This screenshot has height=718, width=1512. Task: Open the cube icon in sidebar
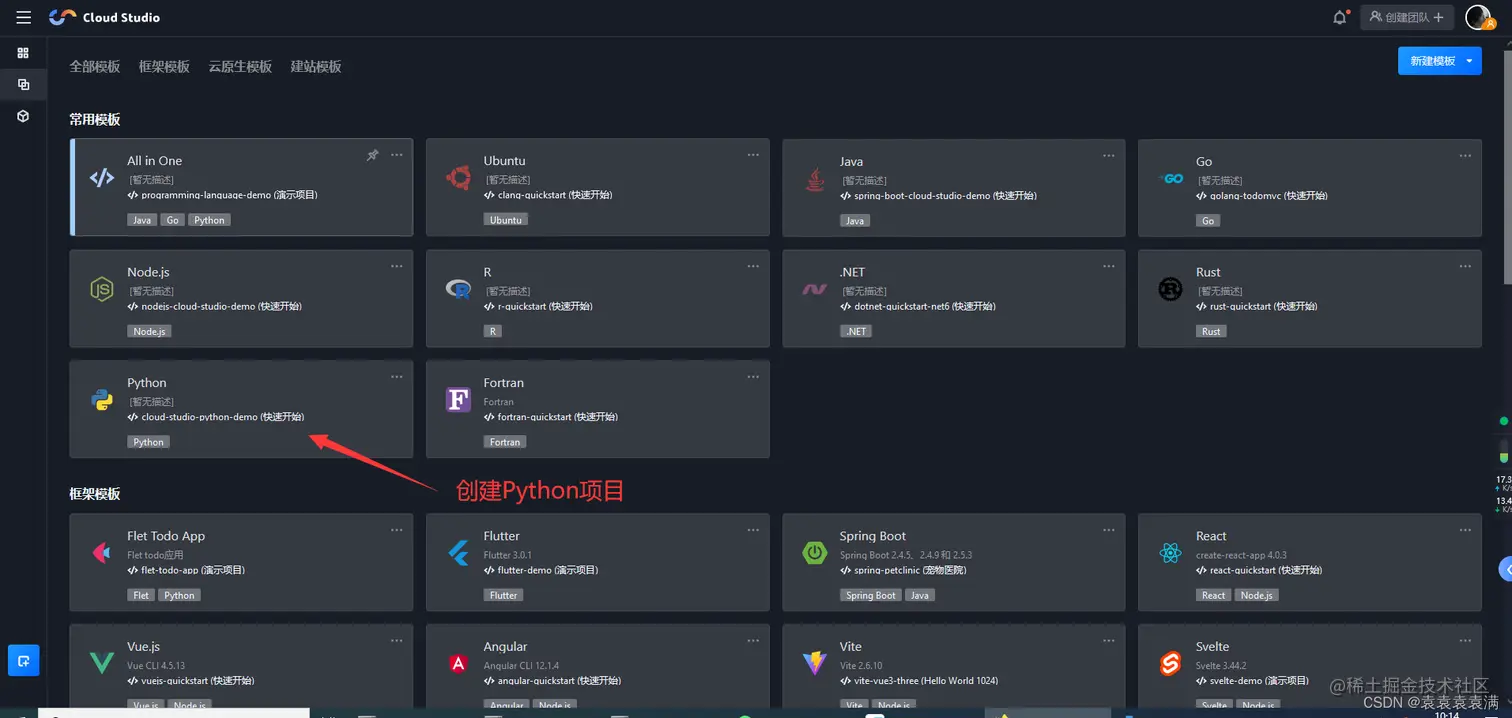23,116
